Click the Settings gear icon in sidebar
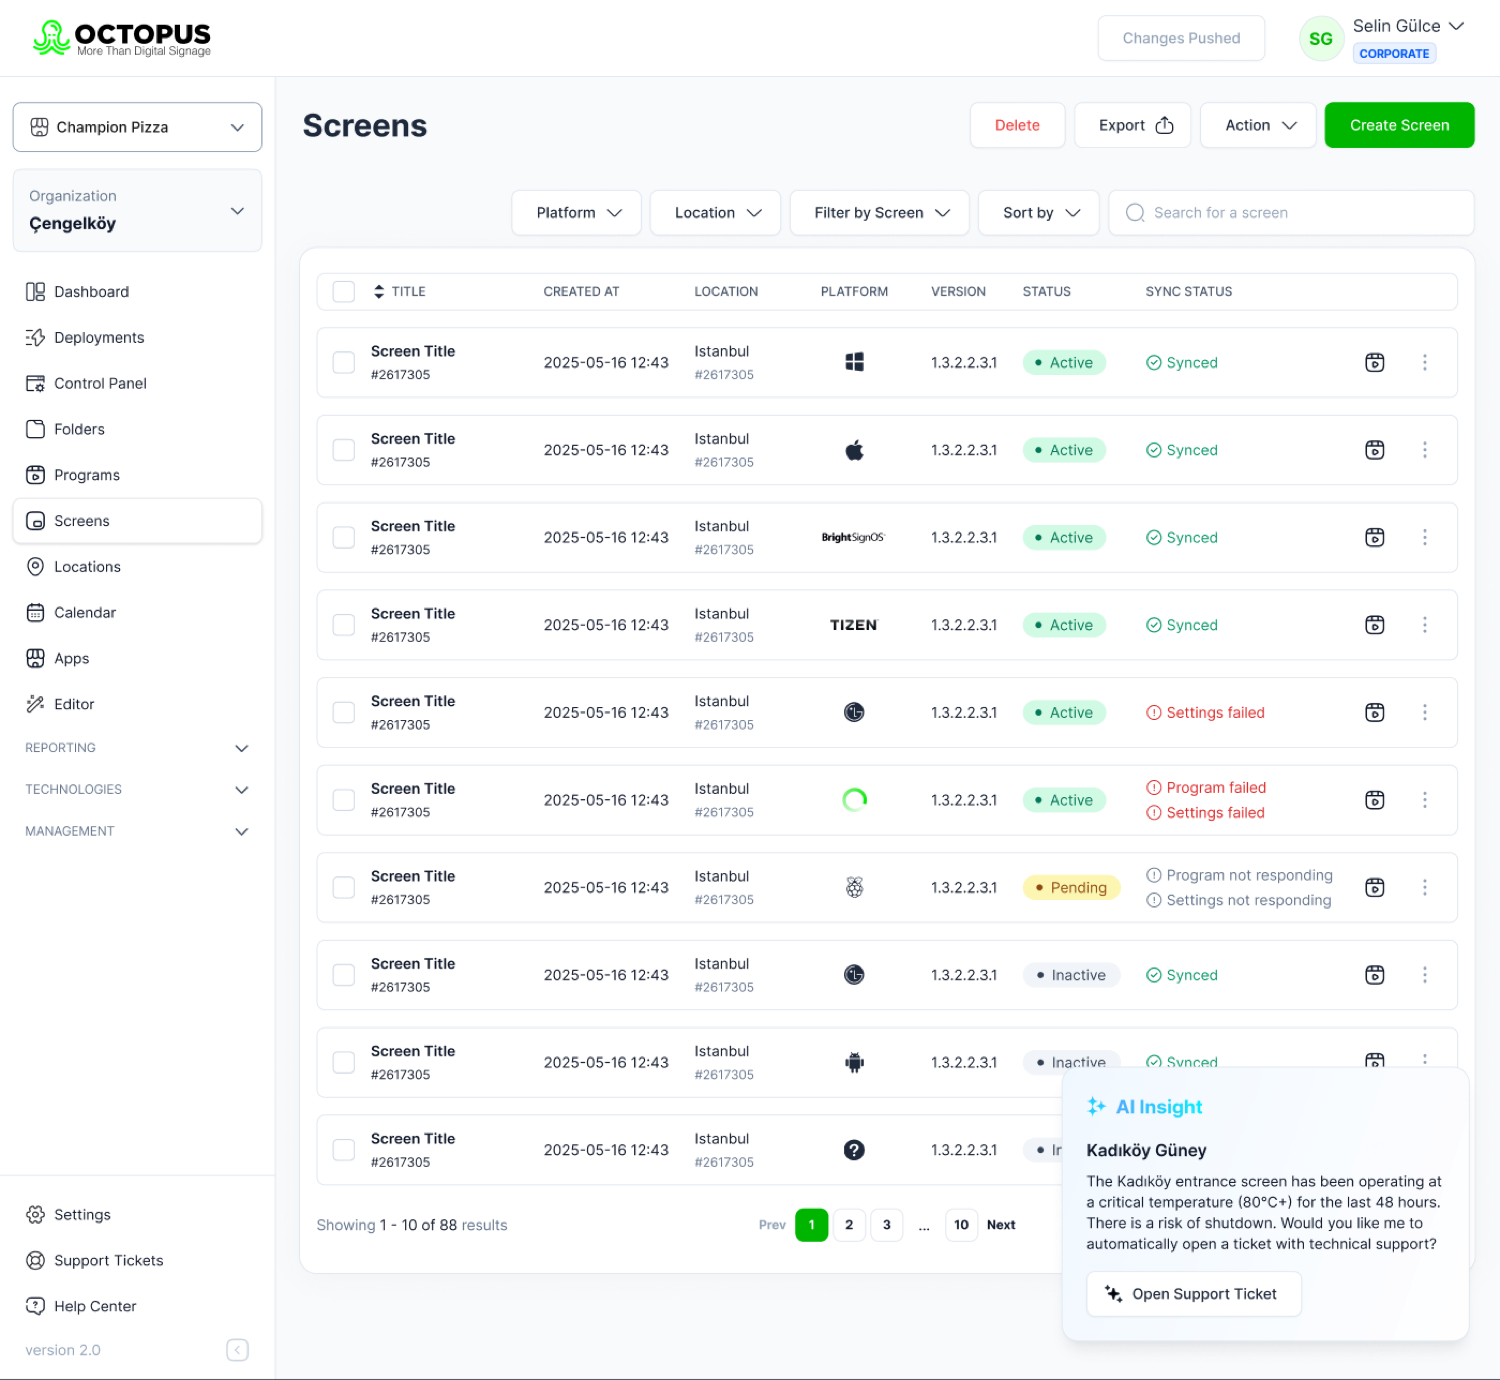Viewport: 1500px width, 1380px height. click(x=36, y=1214)
